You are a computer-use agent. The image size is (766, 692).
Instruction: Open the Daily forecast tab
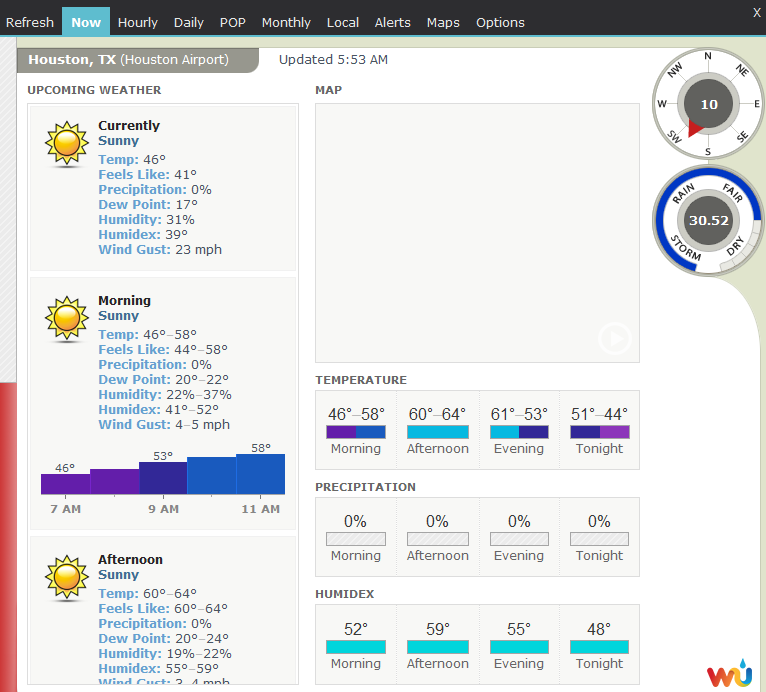(188, 22)
